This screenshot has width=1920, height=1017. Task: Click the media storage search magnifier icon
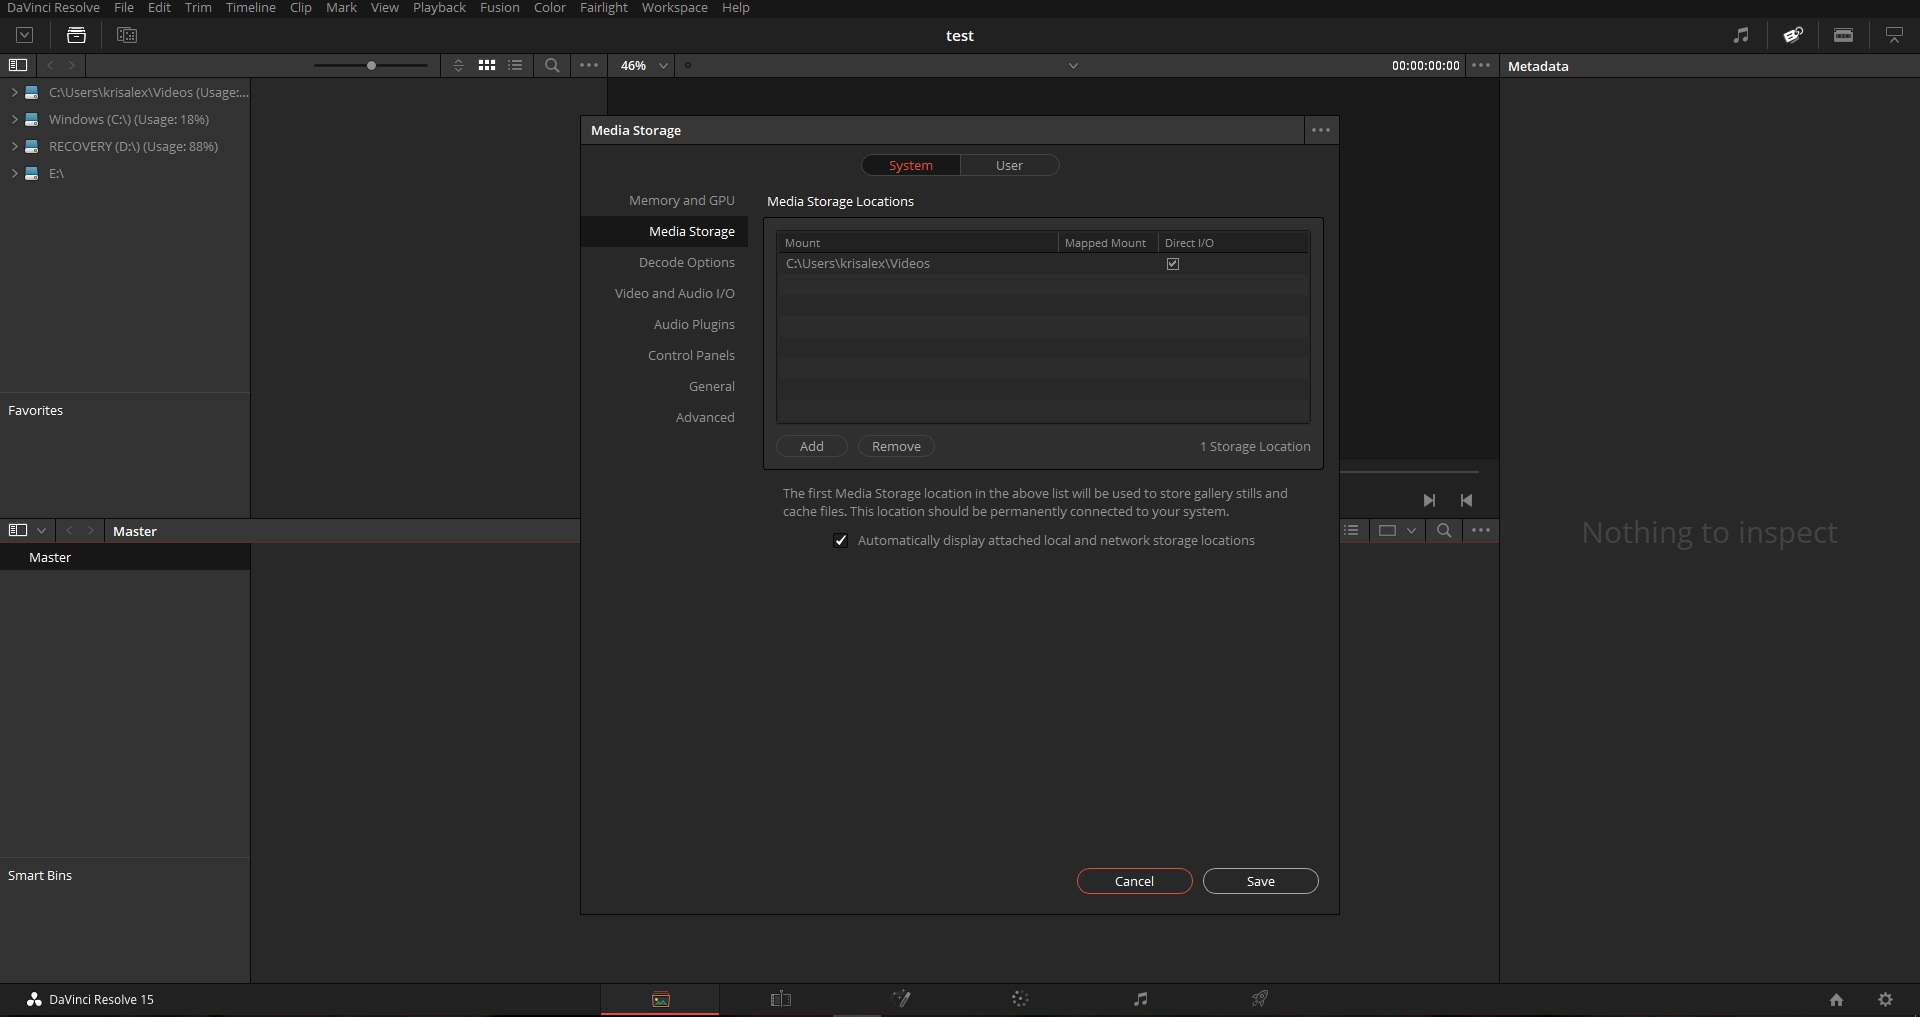552,65
